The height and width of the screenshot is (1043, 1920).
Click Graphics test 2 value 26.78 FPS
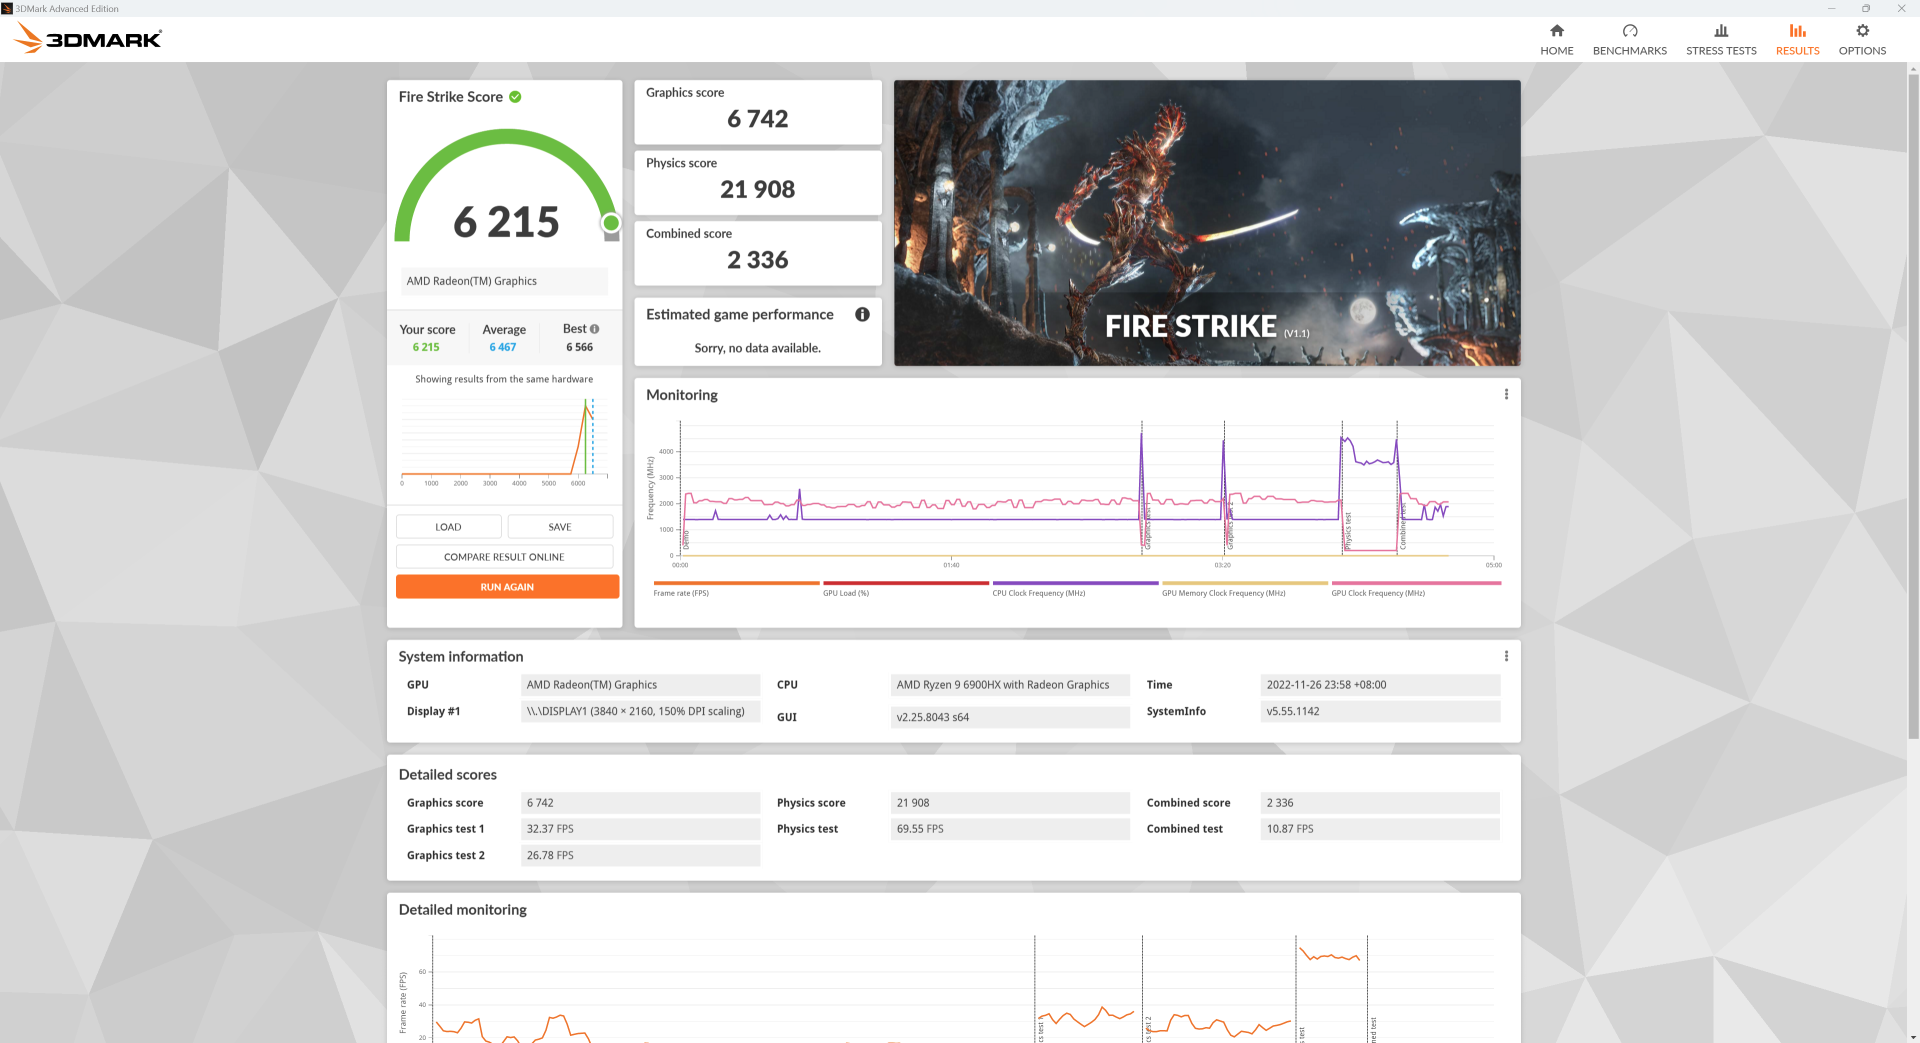[x=640, y=855]
